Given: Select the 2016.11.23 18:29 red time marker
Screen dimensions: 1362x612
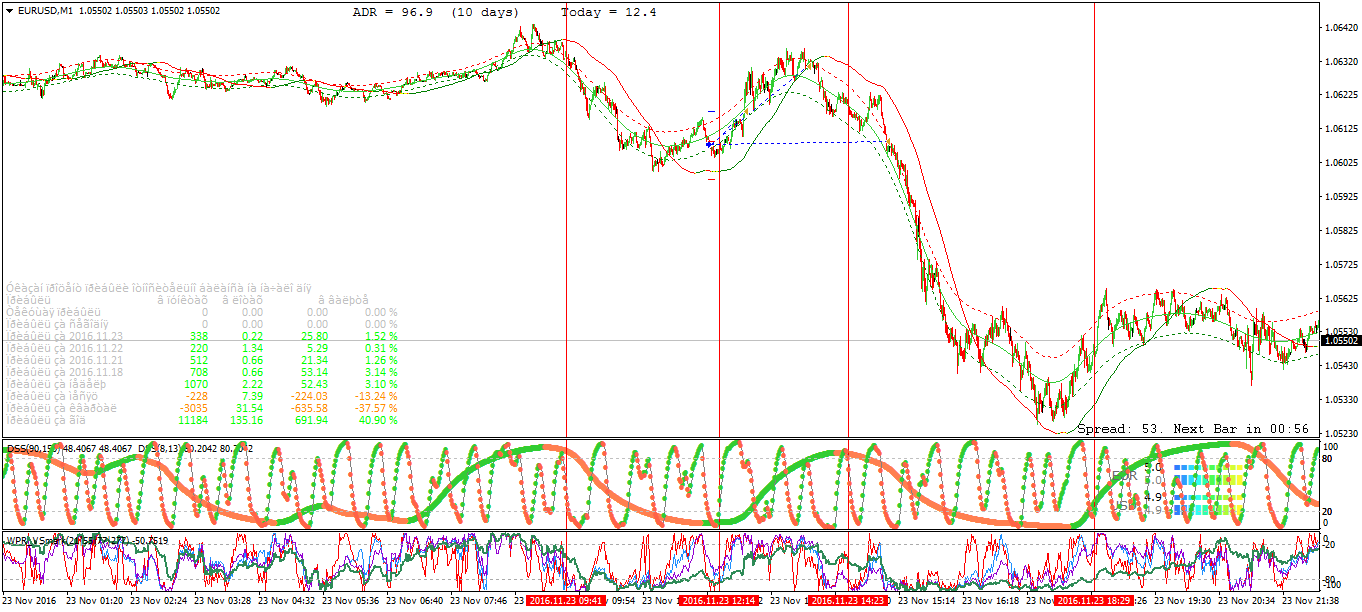Looking at the screenshot, I should coord(1095,600).
